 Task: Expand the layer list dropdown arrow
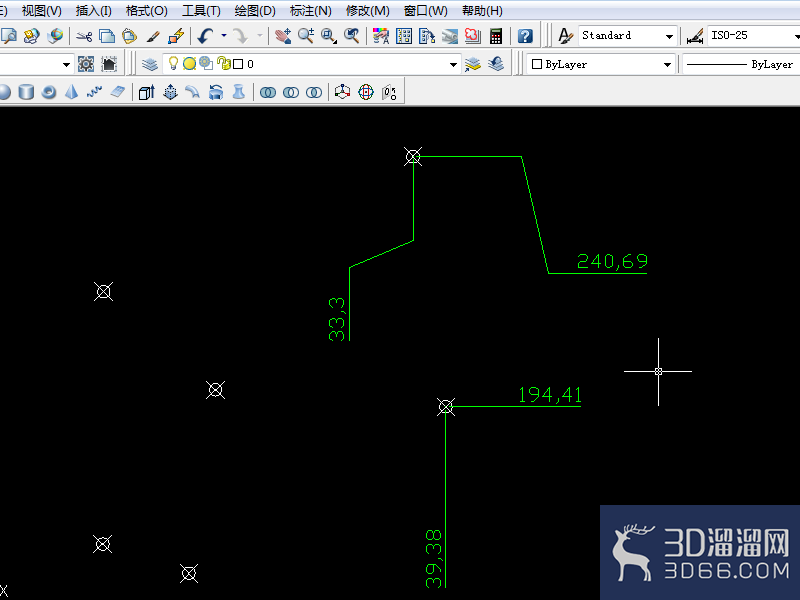coord(453,64)
